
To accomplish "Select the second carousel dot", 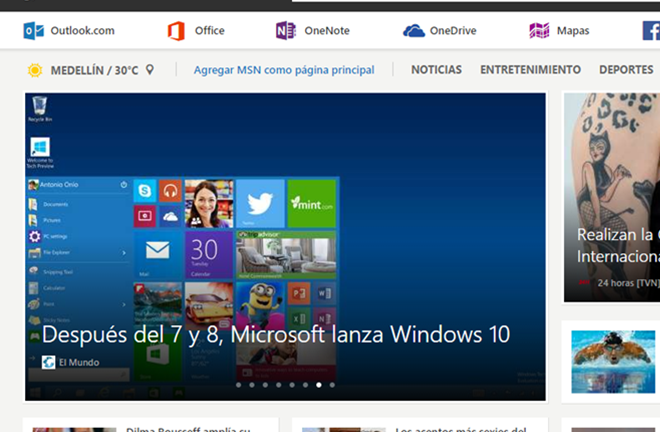I will click(252, 385).
